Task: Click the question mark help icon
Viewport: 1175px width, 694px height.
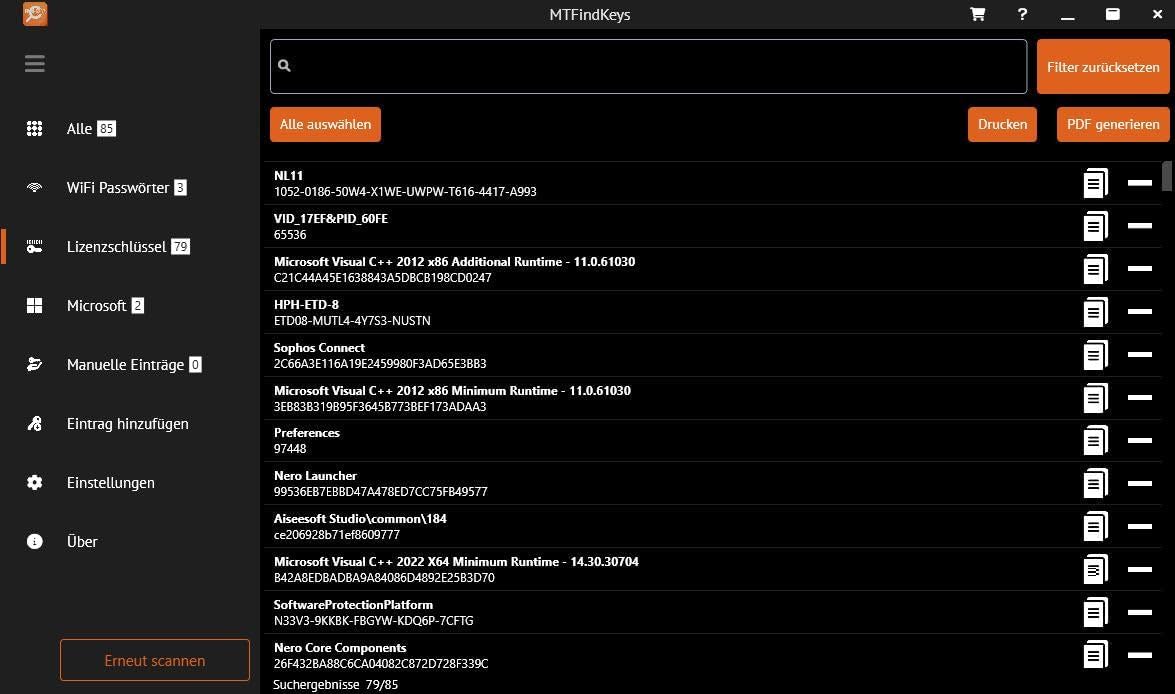Action: tap(1022, 14)
